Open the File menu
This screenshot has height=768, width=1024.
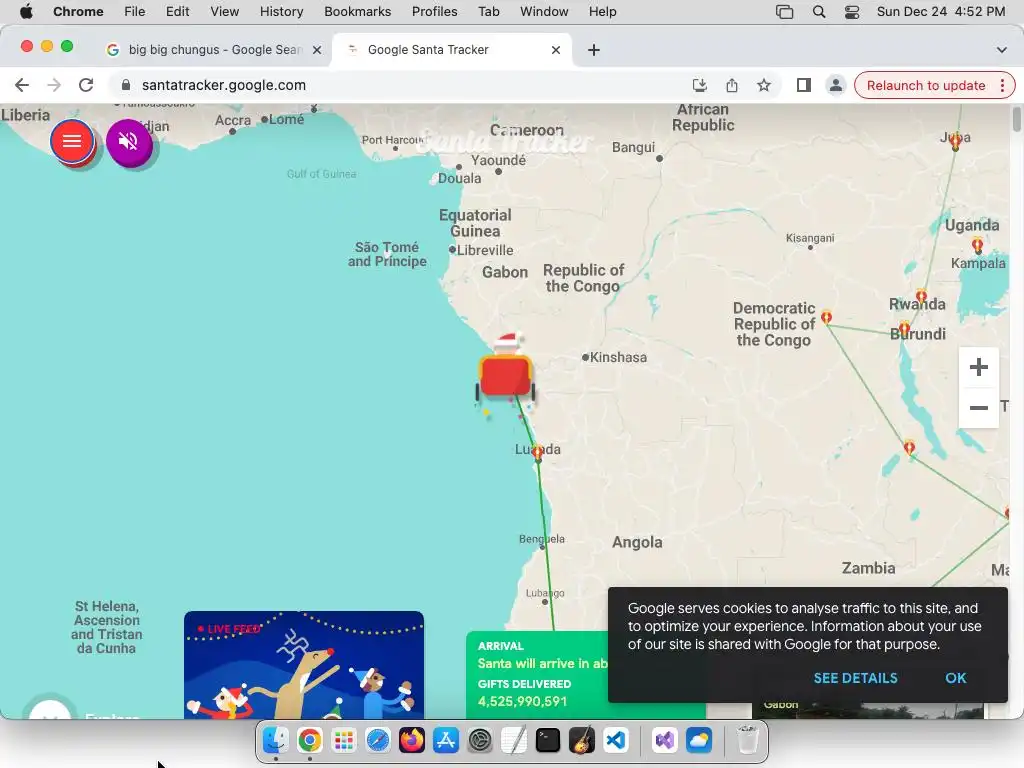[135, 12]
